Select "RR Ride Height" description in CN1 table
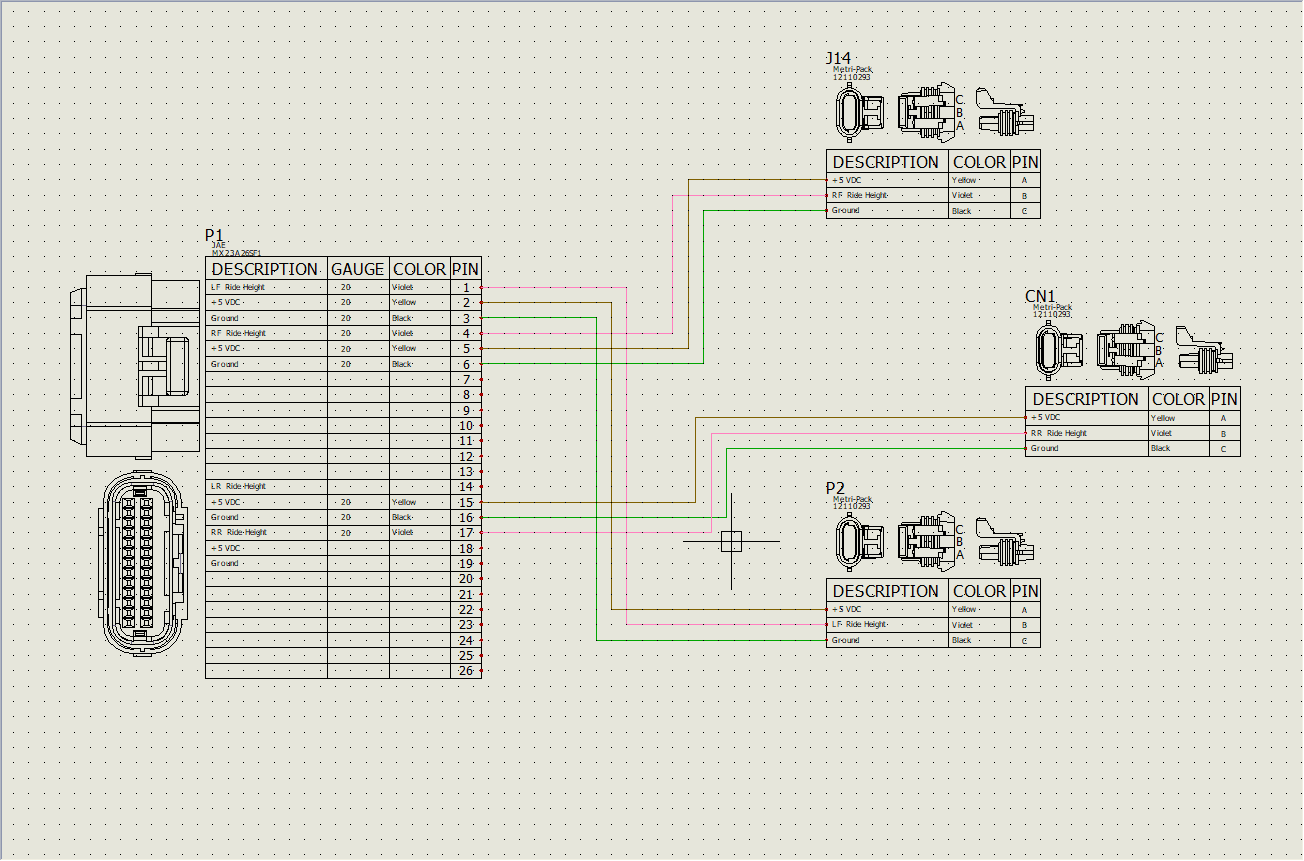The width and height of the screenshot is (1304, 861). click(1060, 434)
